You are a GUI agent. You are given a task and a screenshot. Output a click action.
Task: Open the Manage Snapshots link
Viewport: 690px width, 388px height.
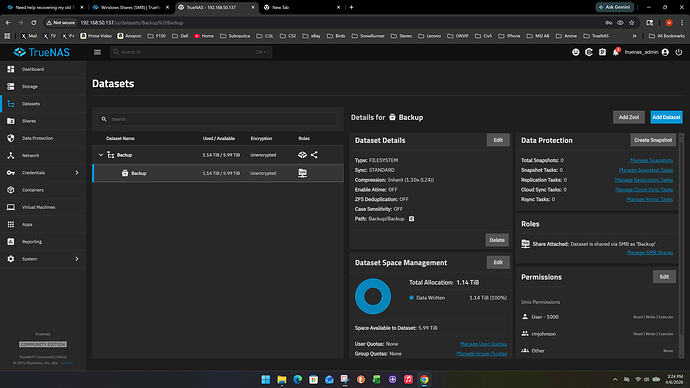(x=651, y=161)
